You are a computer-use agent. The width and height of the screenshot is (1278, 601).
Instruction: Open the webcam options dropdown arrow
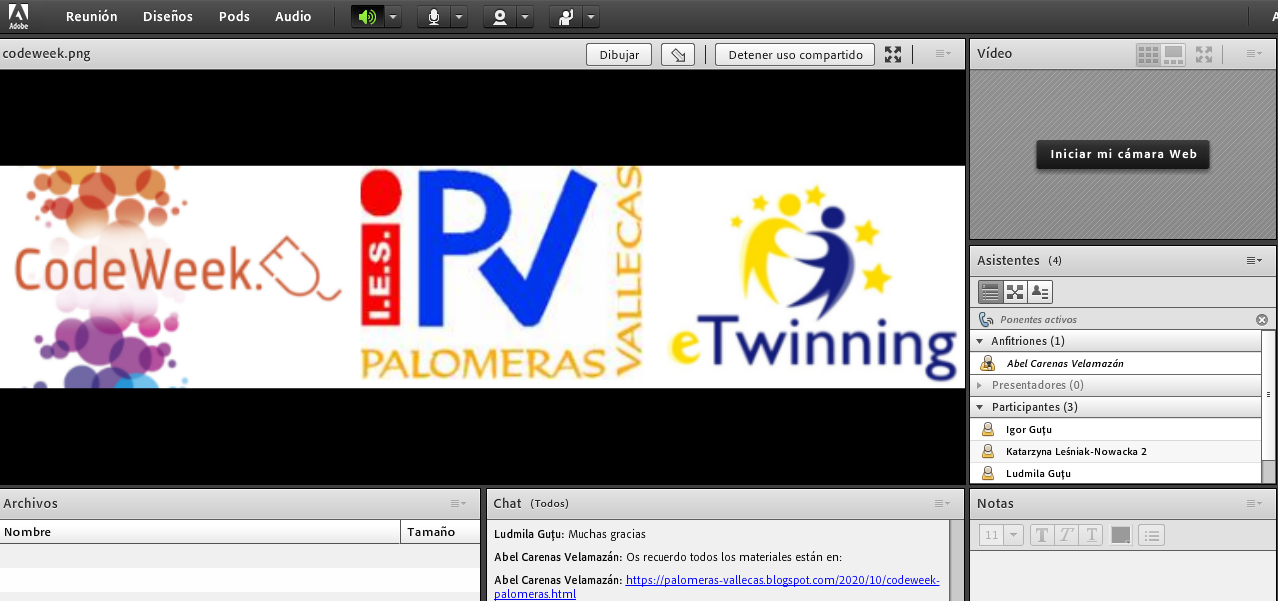525,17
